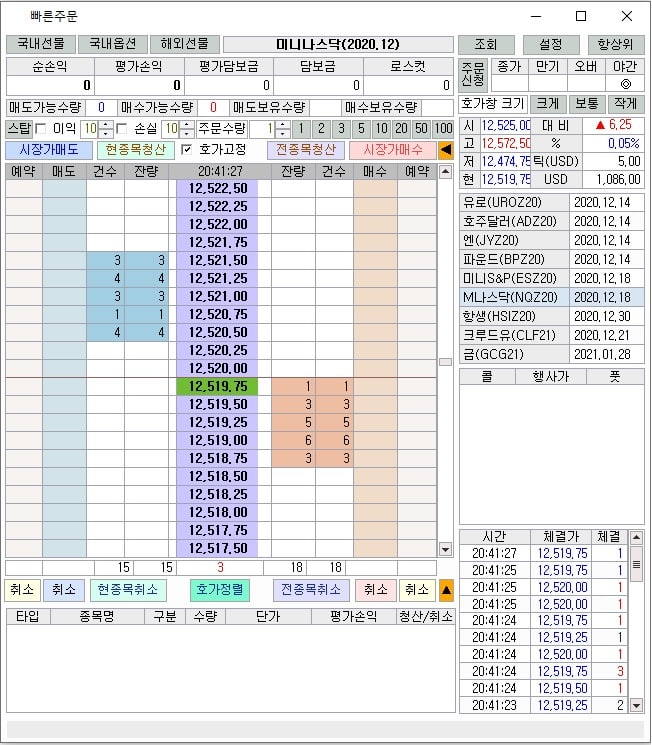This screenshot has height=745, width=652.
Task: Click the 12,521.50 price row
Action: pos(217,260)
